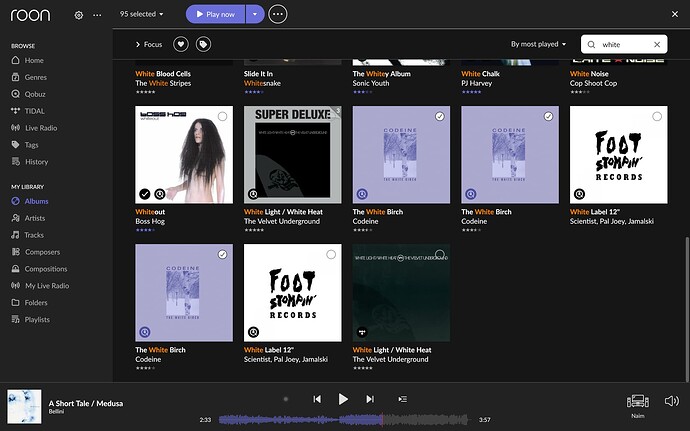690x431 pixels.
Task: Click the checkmark badge on Whiteout cover
Action: [x=145, y=194]
